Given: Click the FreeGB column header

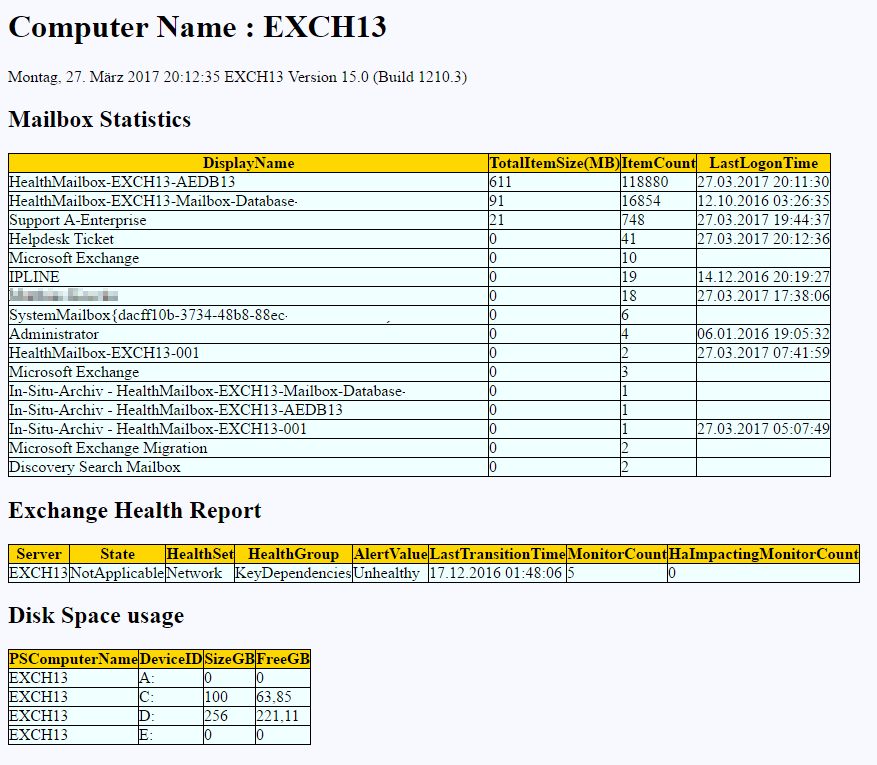Looking at the screenshot, I should point(282,659).
